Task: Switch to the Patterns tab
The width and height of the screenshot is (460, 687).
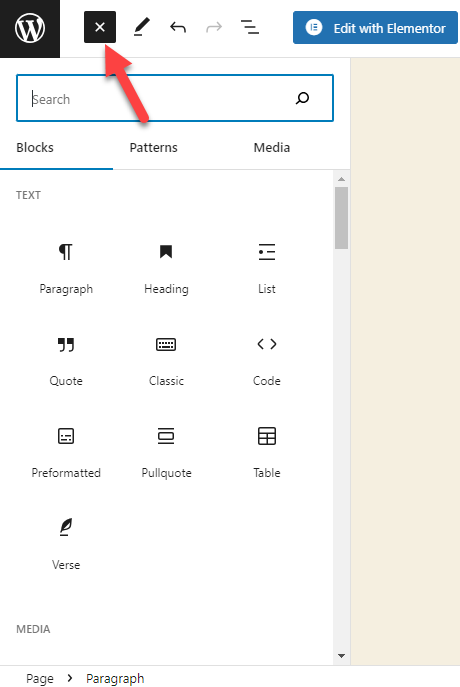Action: (x=153, y=148)
